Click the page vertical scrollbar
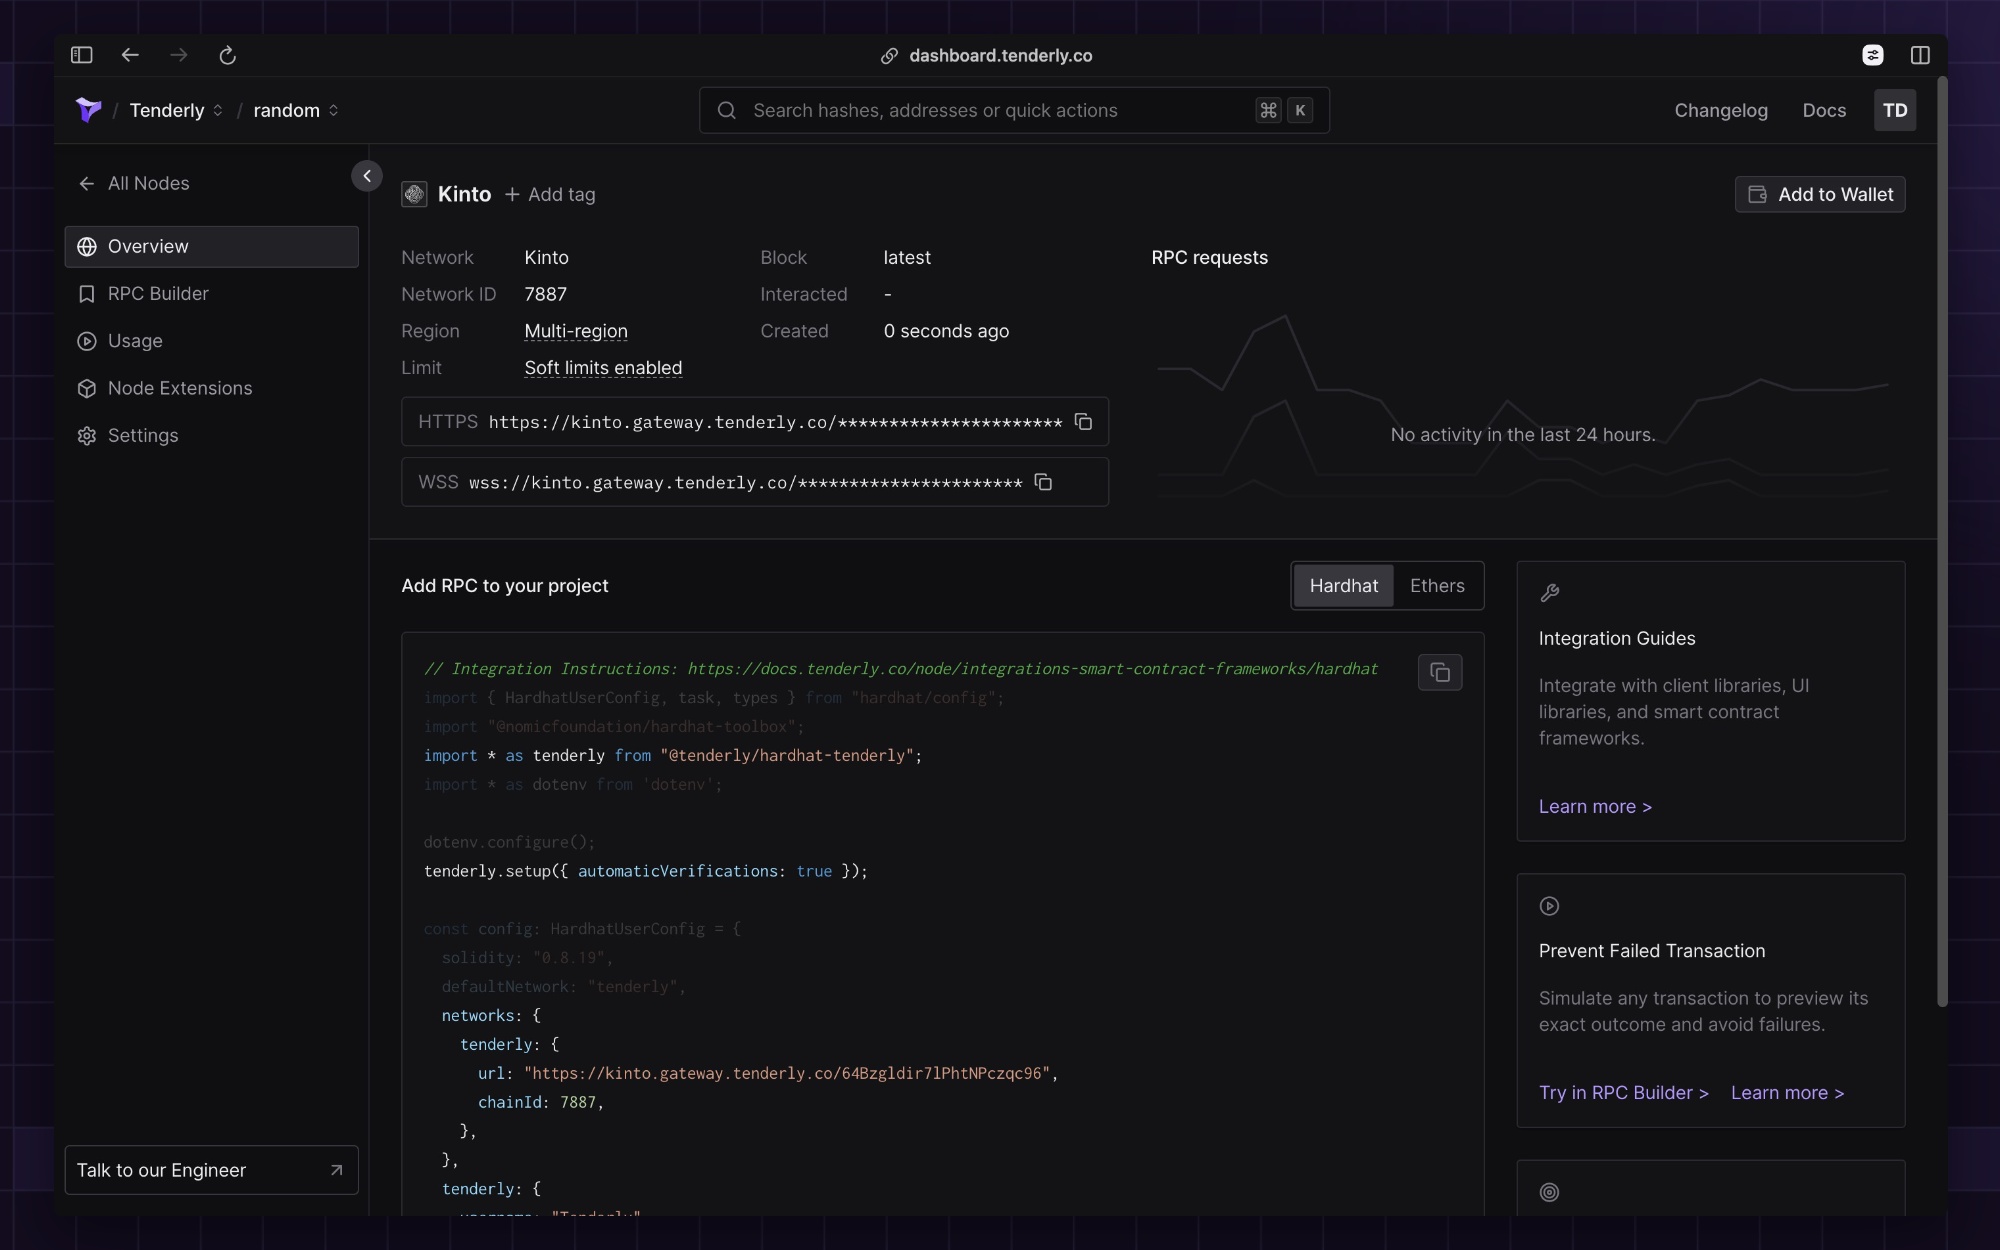This screenshot has height=1250, width=2000. click(x=1942, y=541)
